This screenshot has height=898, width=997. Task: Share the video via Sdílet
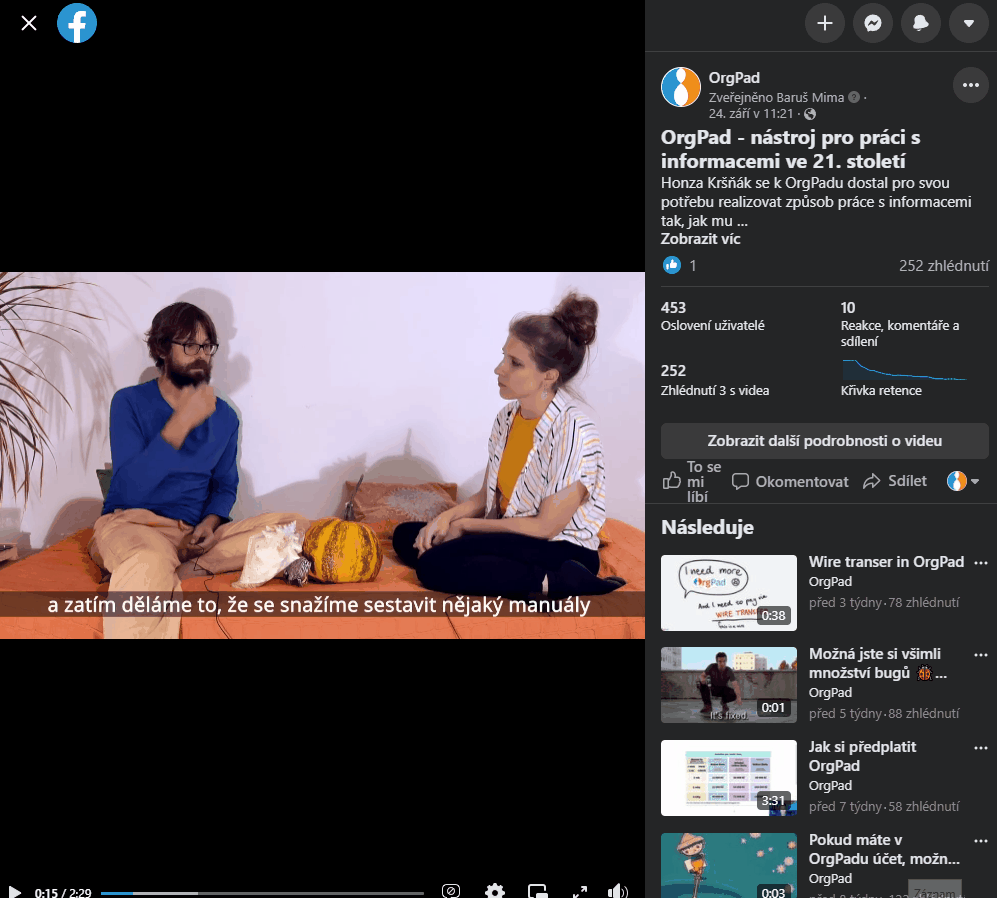click(x=895, y=481)
